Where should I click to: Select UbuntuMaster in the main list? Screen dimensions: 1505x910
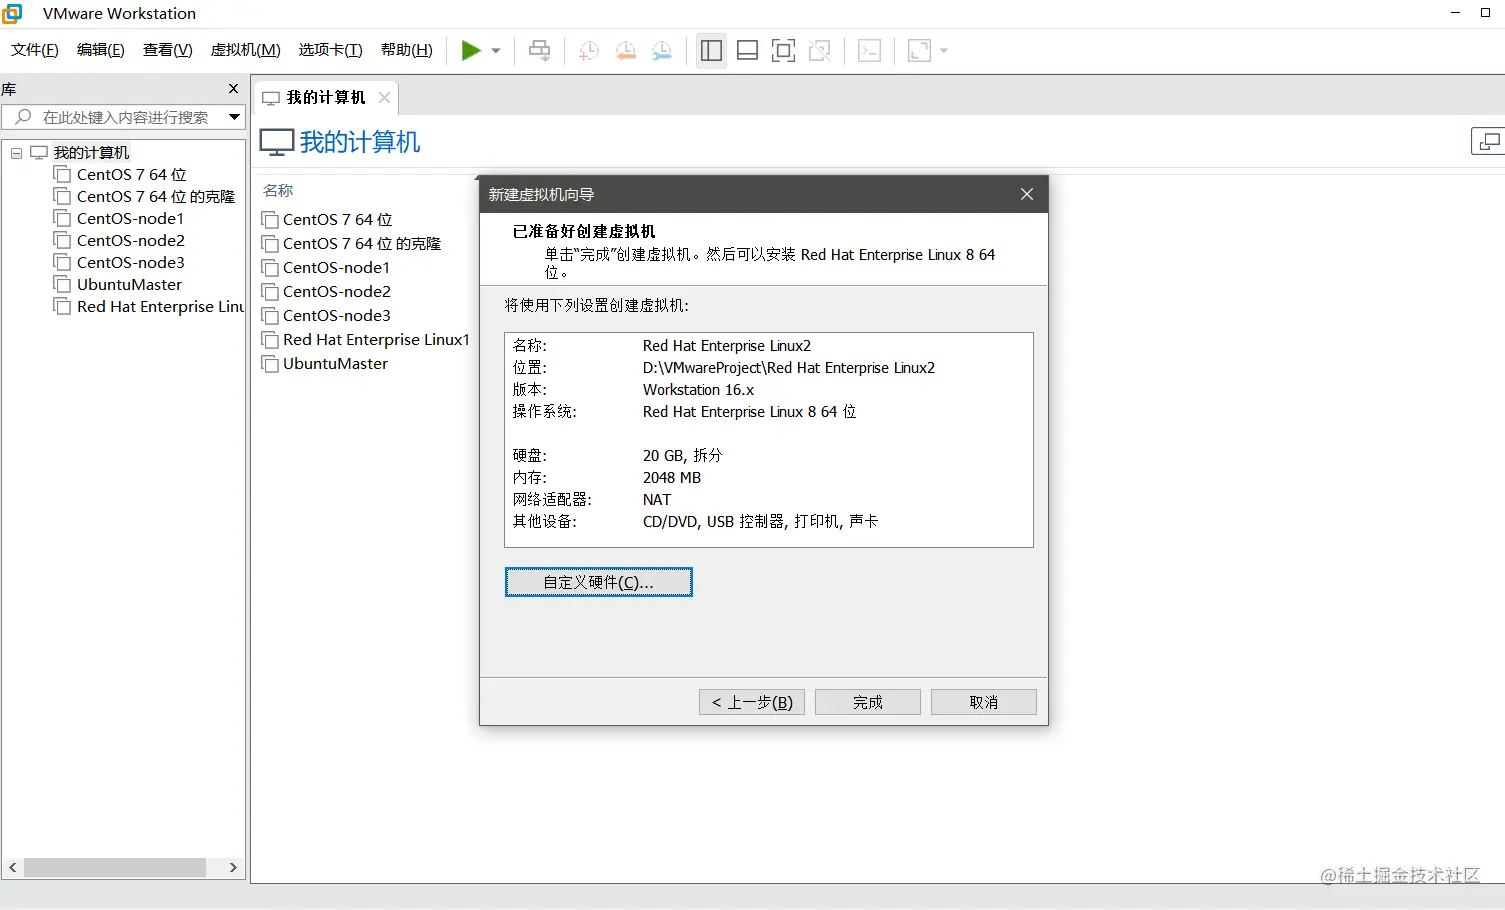pyautogui.click(x=336, y=363)
